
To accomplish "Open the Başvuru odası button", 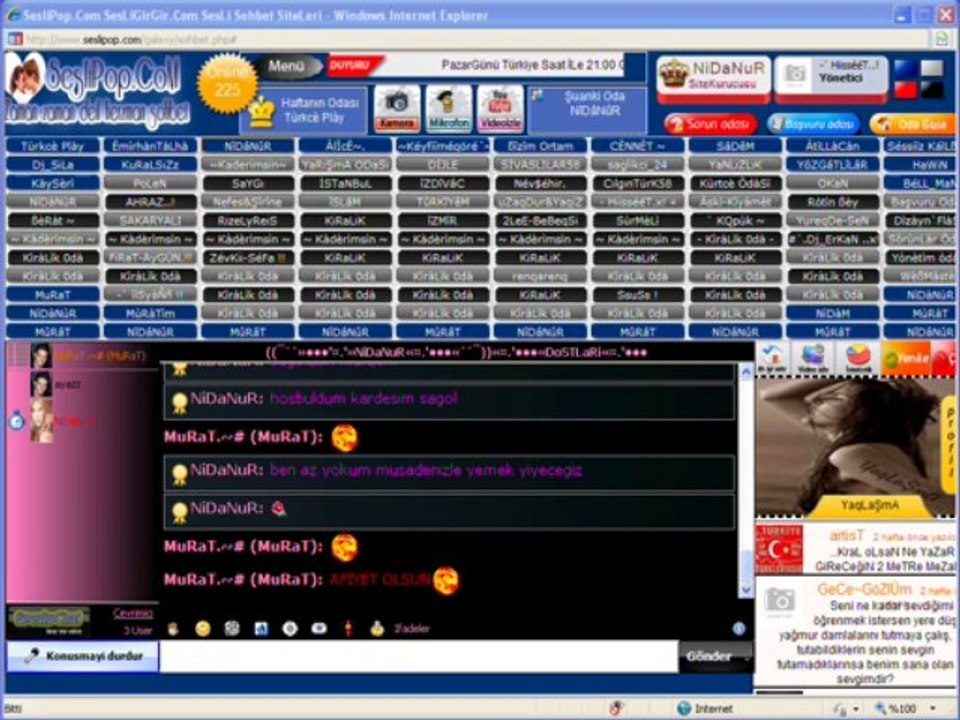I will (x=814, y=124).
